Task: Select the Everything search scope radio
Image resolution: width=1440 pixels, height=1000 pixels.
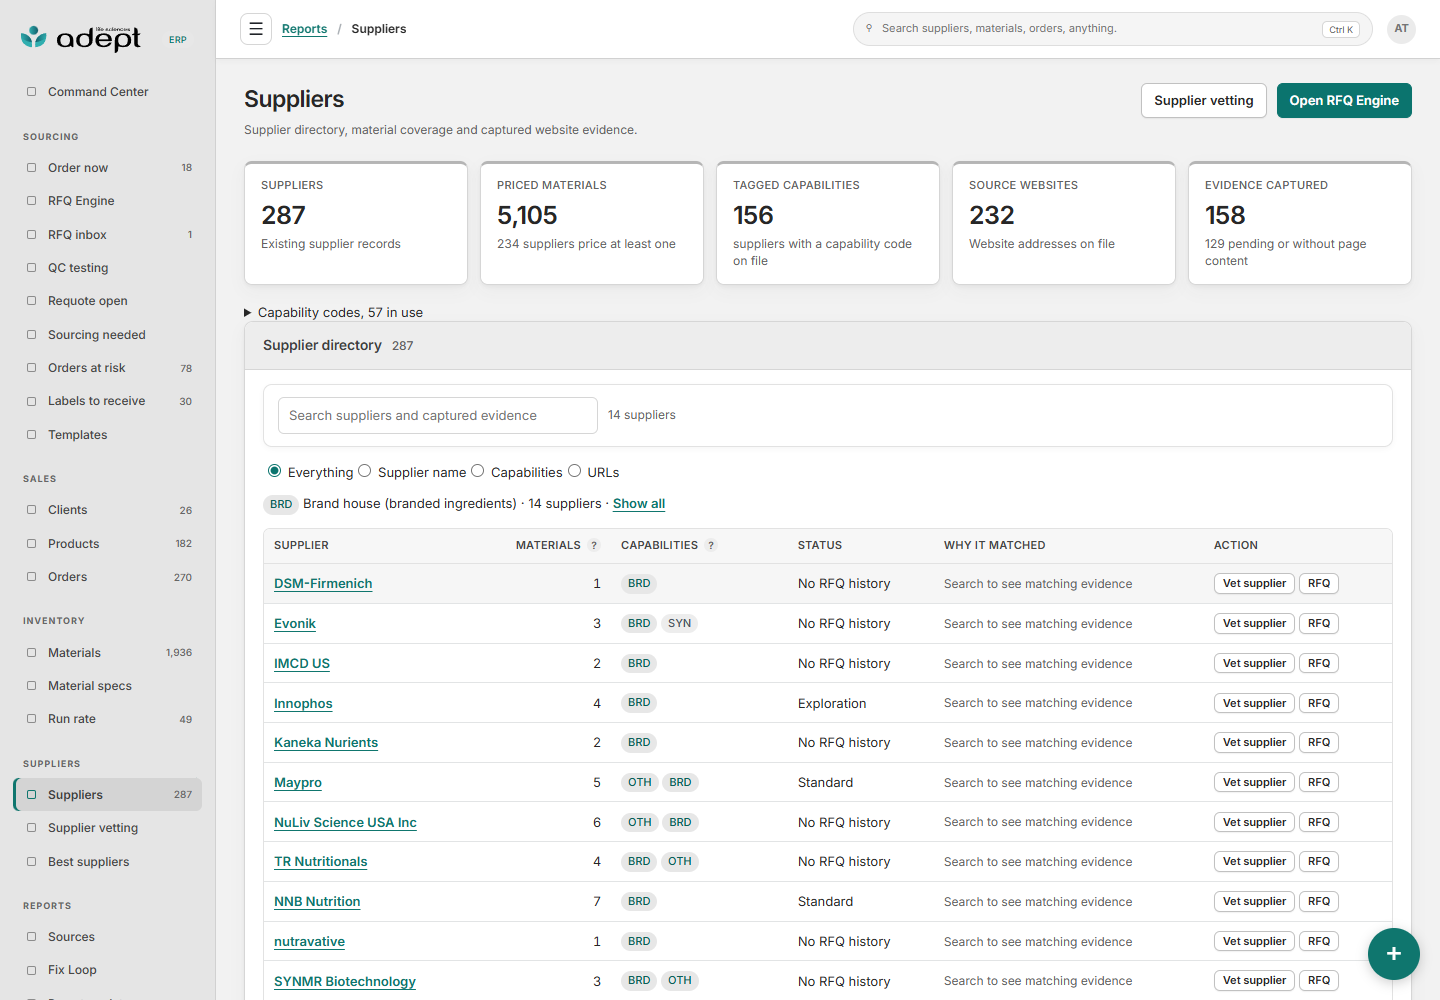Action: click(x=274, y=471)
